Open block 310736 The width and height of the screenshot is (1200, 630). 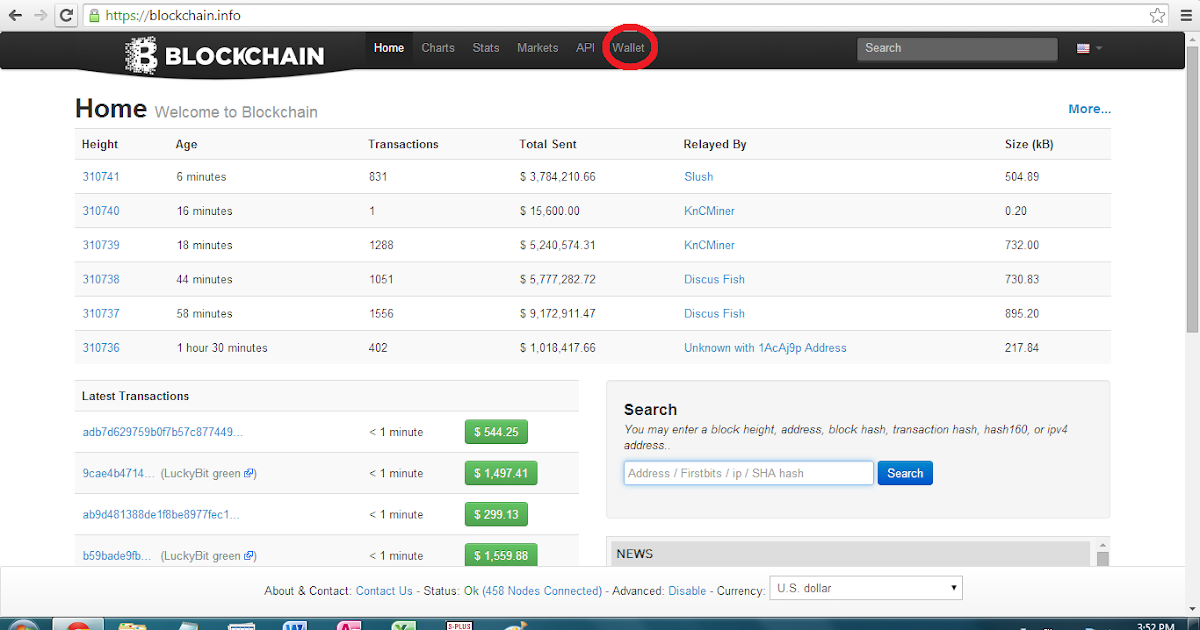[101, 348]
